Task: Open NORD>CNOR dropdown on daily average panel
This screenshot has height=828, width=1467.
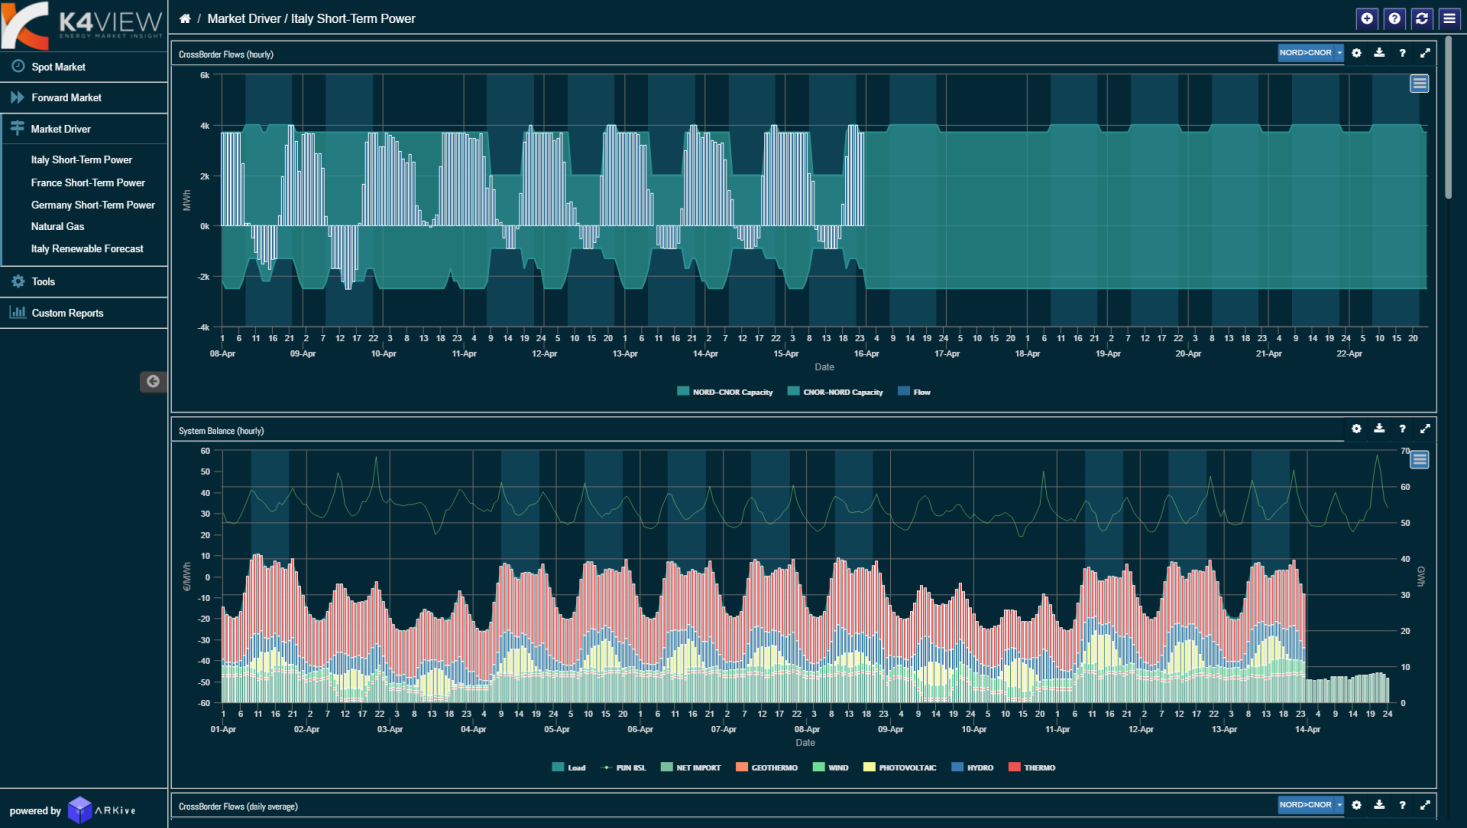Action: point(1311,805)
